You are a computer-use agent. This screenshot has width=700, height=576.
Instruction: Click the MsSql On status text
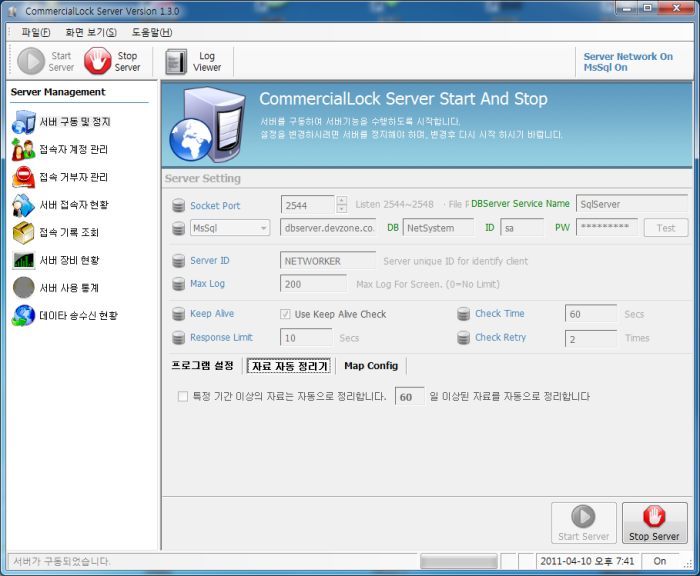[x=605, y=67]
